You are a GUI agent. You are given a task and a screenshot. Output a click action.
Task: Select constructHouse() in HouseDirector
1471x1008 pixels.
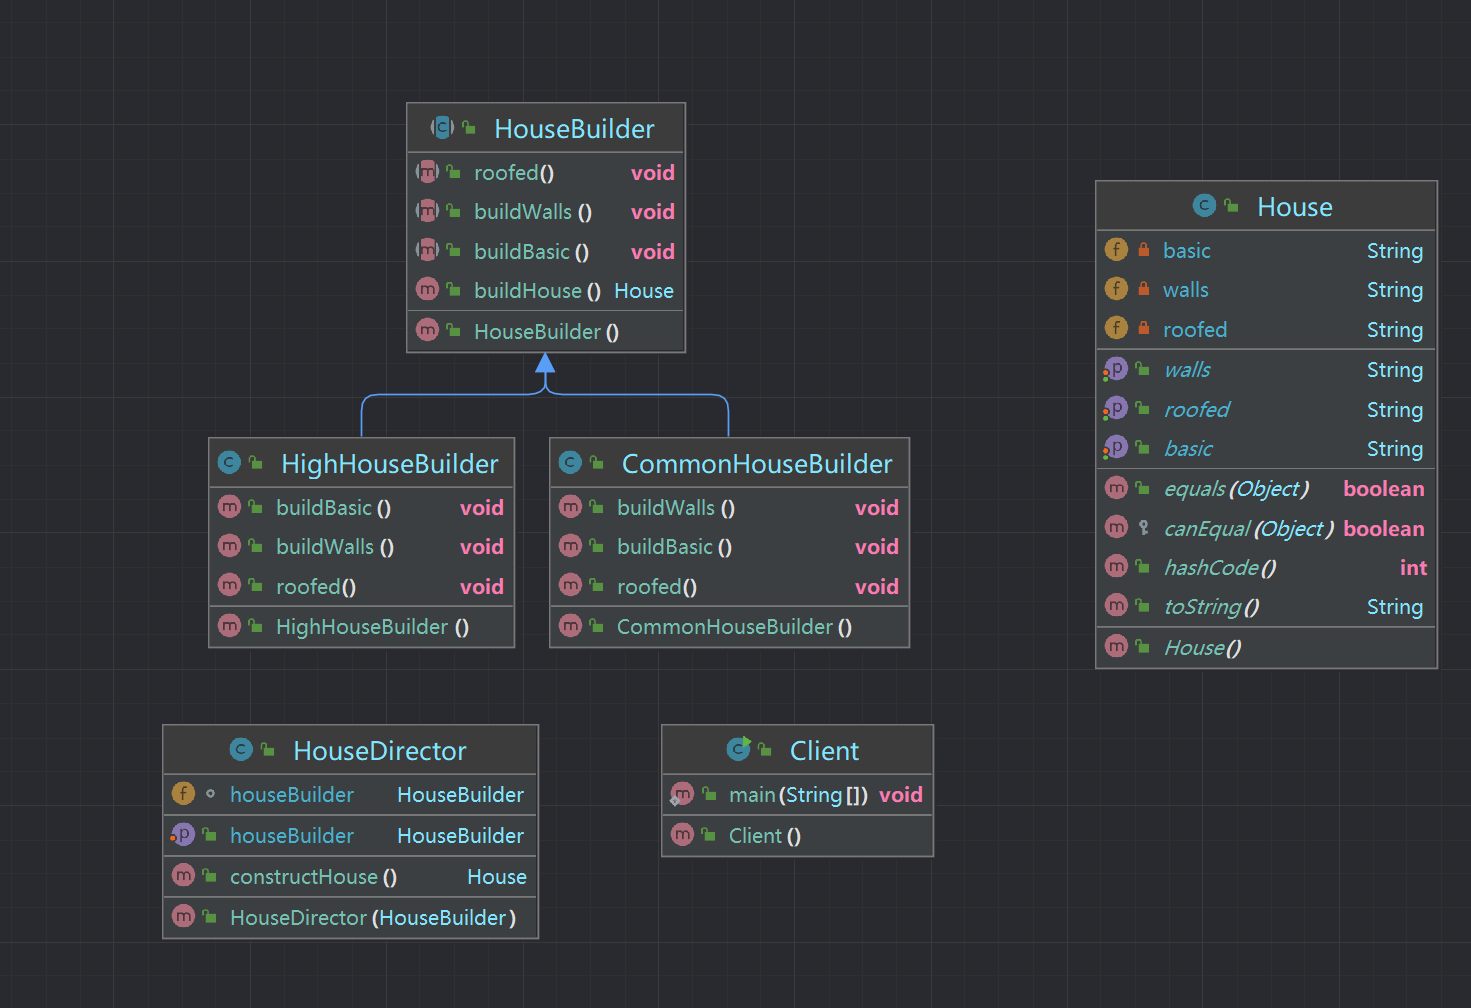pyautogui.click(x=313, y=877)
